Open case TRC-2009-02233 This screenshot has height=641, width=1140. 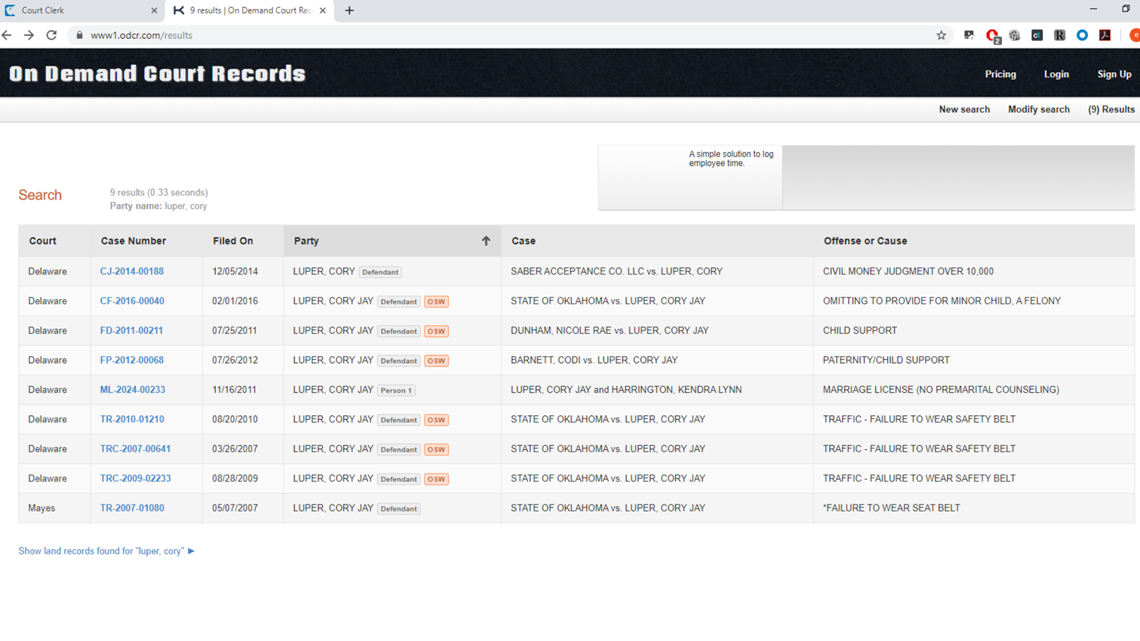(x=135, y=479)
